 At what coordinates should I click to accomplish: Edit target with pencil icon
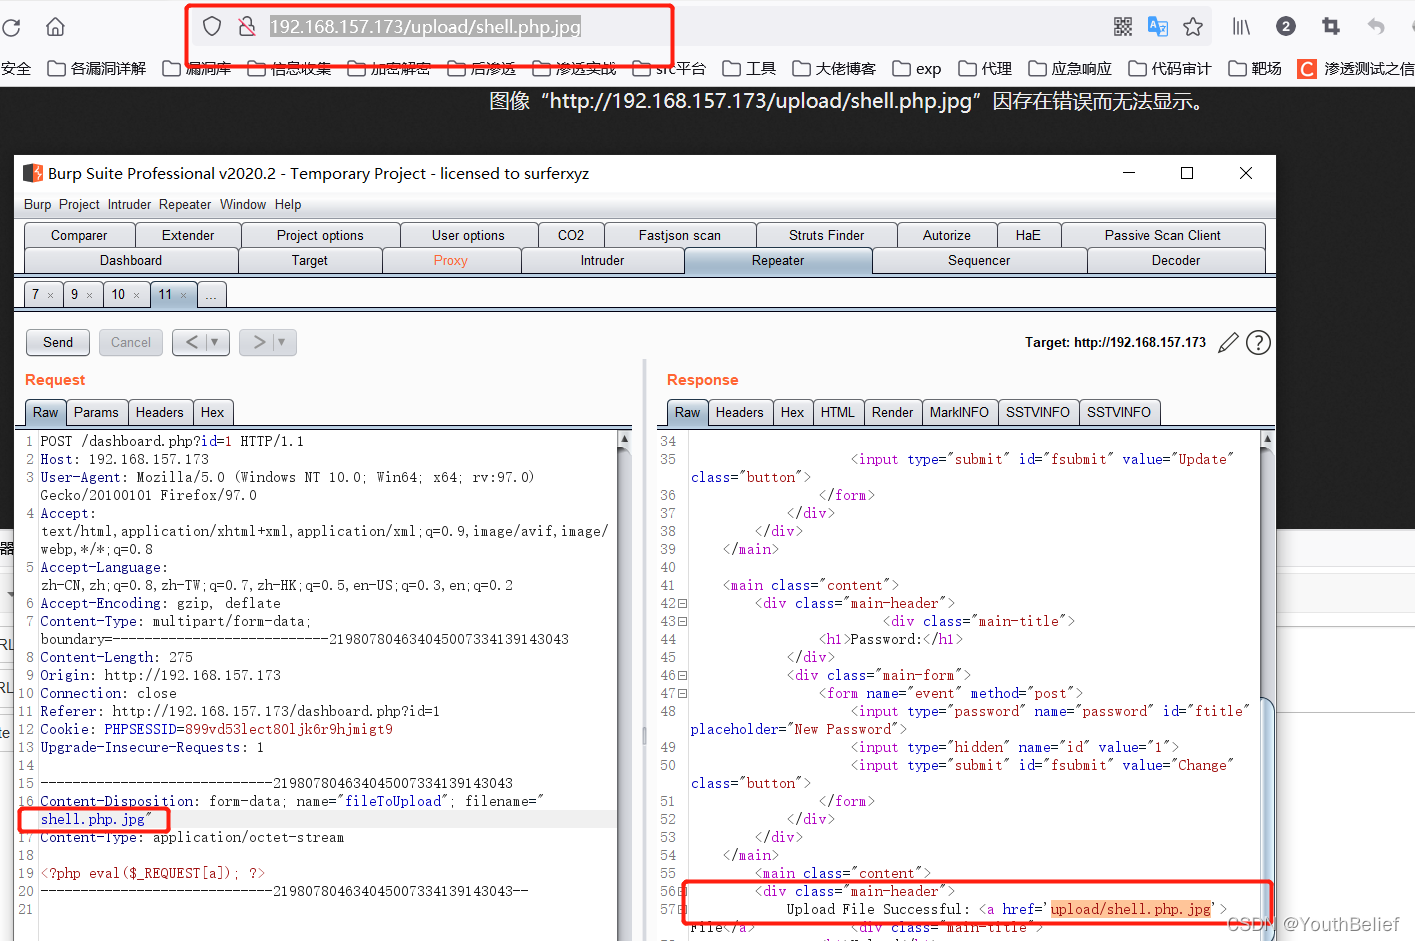click(1228, 343)
